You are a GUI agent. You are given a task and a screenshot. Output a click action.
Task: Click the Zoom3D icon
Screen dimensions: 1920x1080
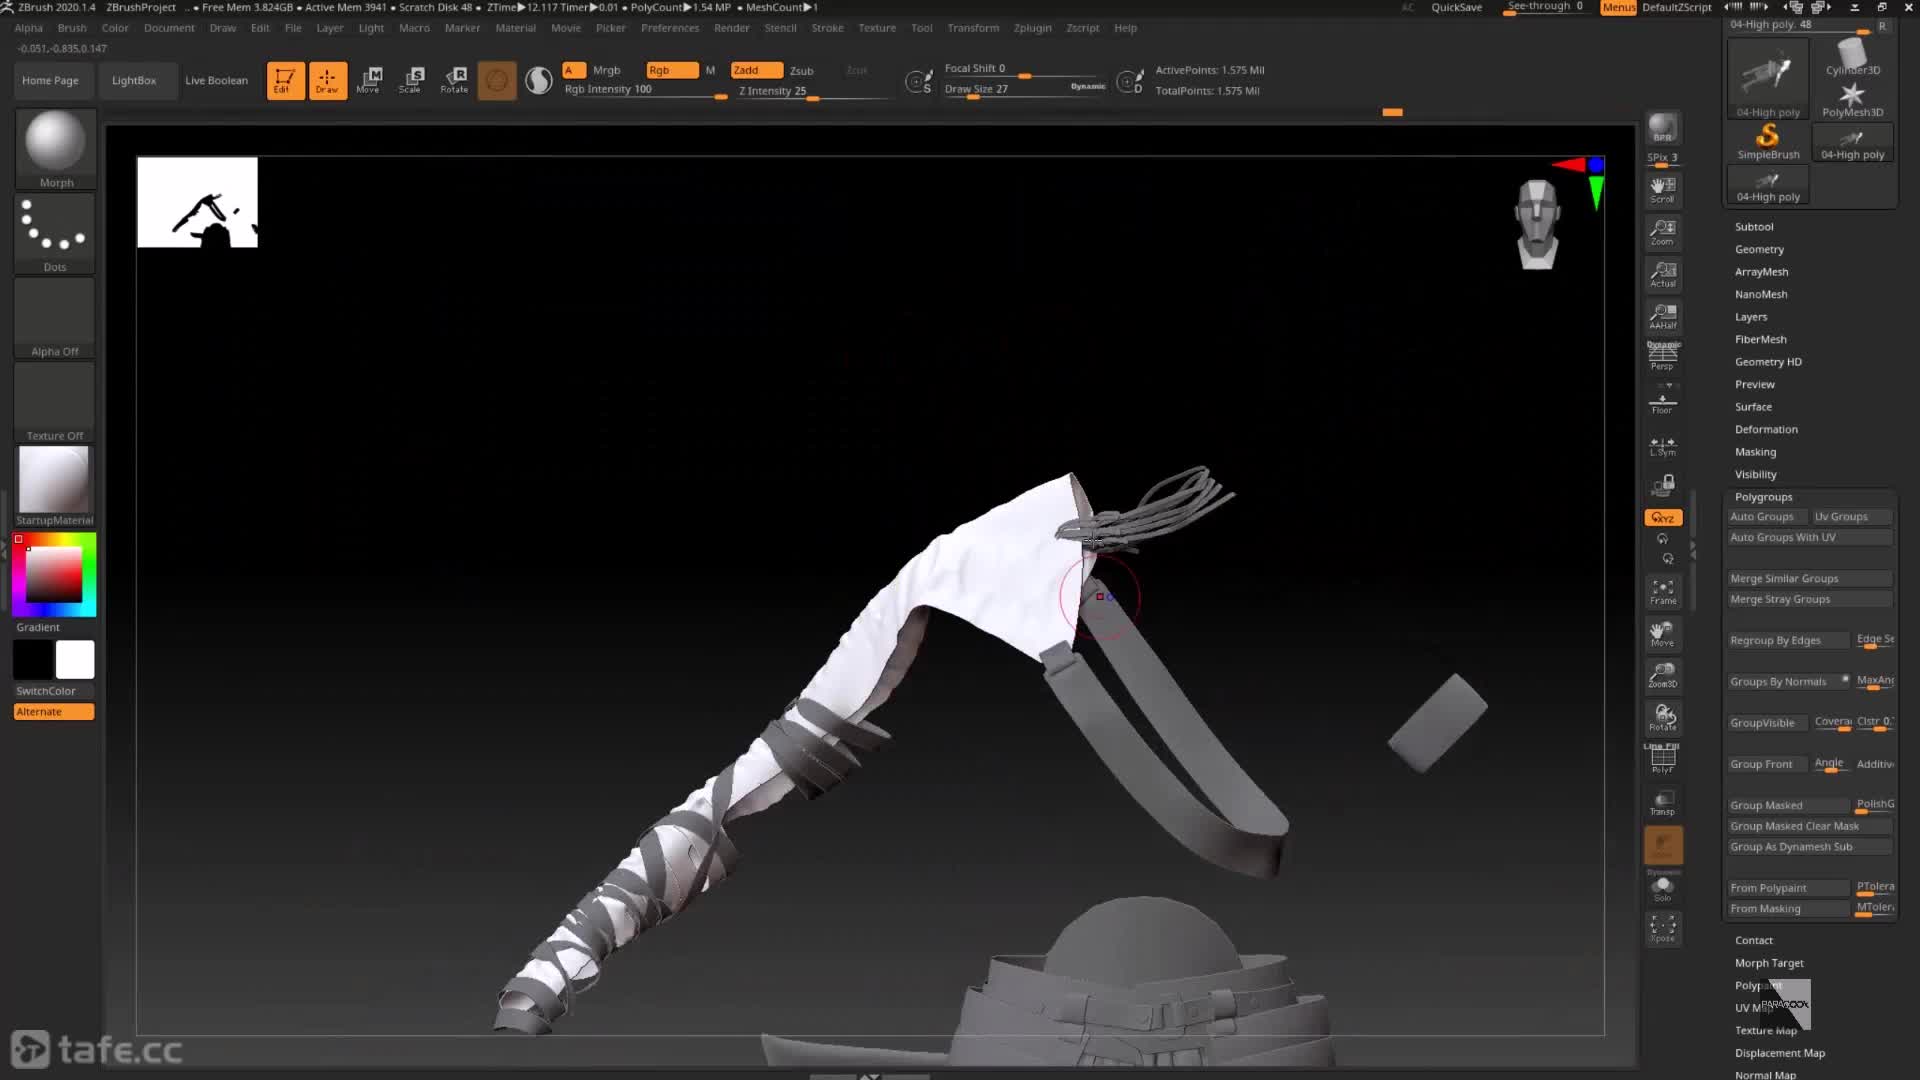click(1663, 675)
